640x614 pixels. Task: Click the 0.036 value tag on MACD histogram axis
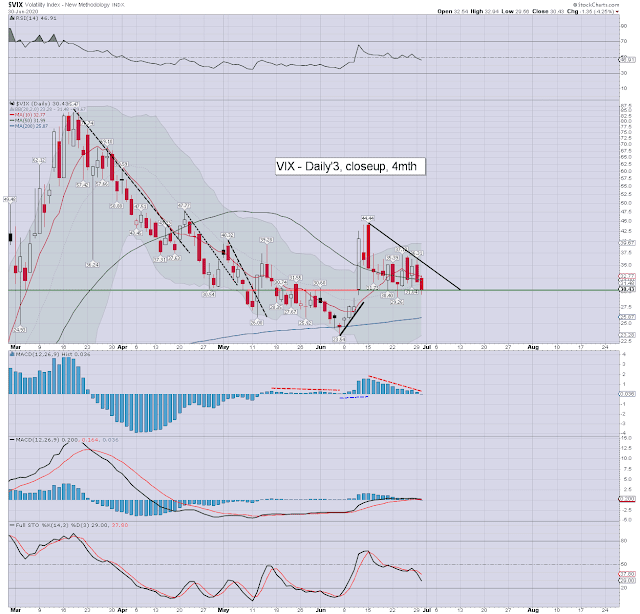coord(627,394)
